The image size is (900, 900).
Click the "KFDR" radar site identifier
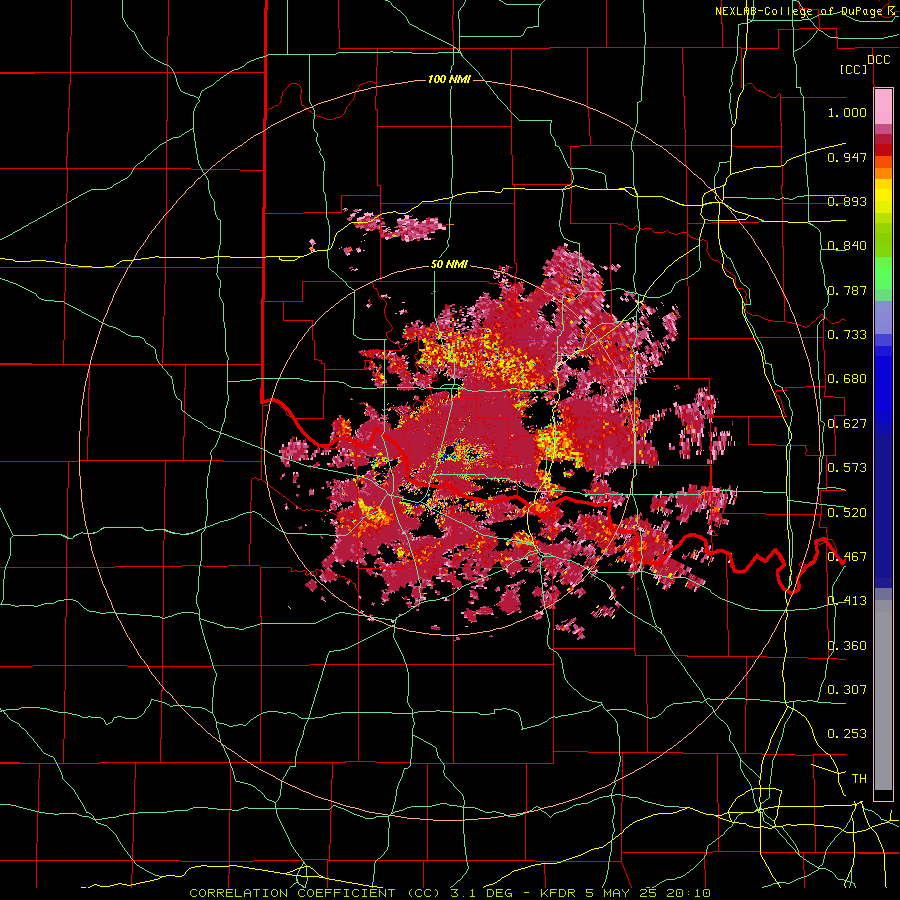point(560,893)
